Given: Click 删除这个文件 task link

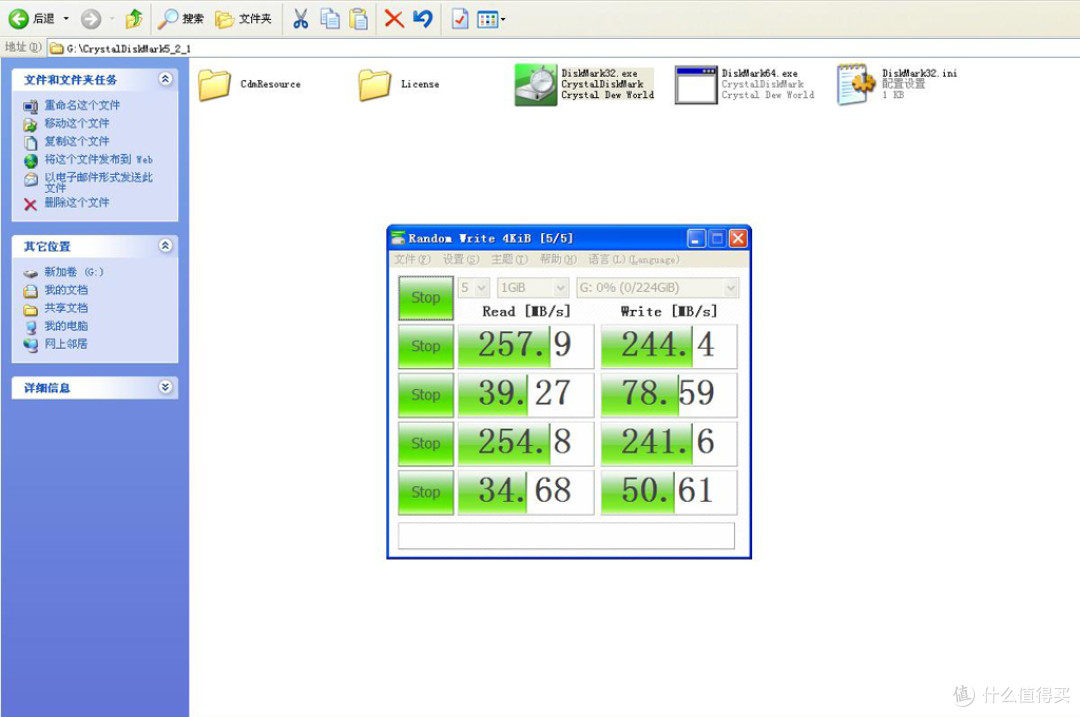Looking at the screenshot, I should tap(76, 202).
